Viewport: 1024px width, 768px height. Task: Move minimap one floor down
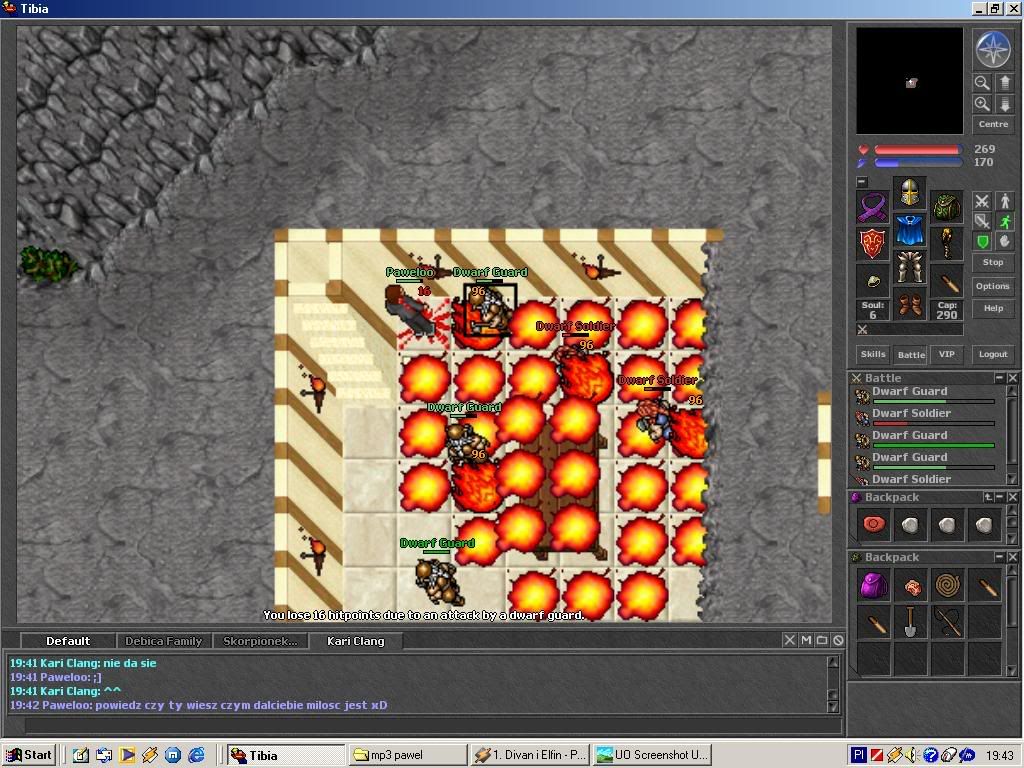[1004, 104]
